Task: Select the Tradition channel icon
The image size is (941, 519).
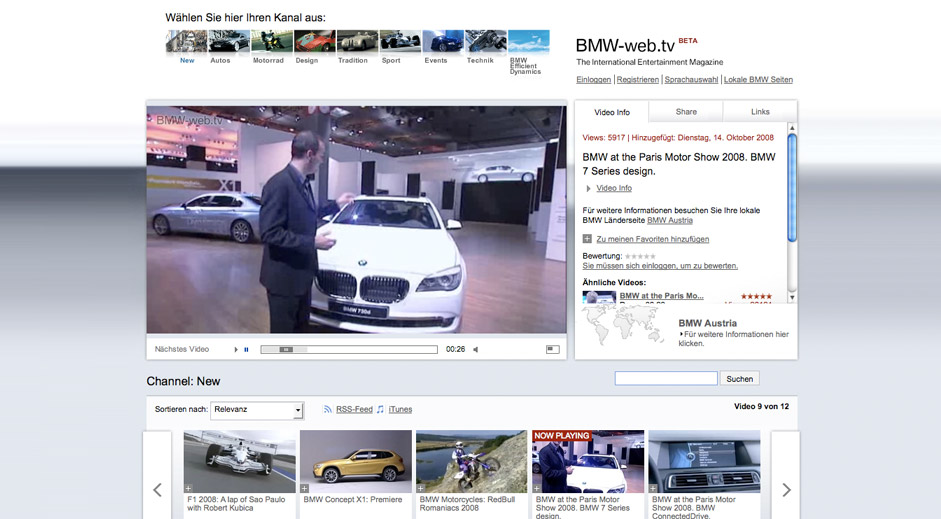Action: point(358,41)
